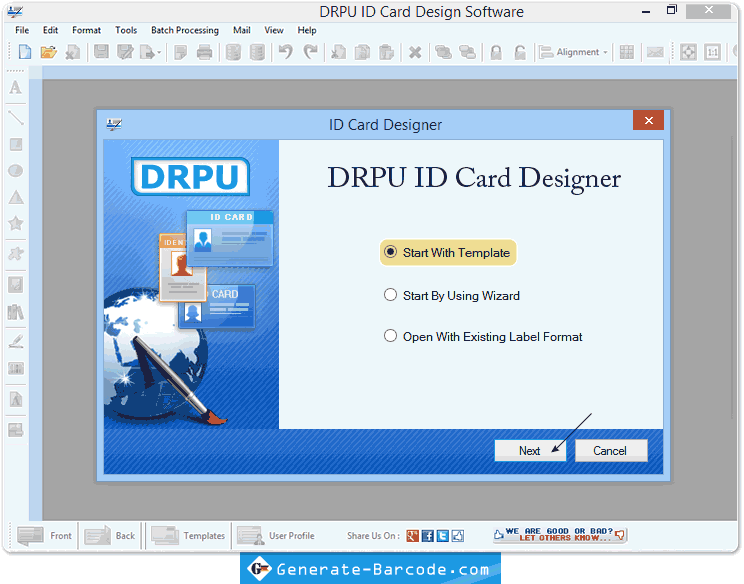Click the closed padlock Lock icon
Screen dimensions: 744x584
point(496,52)
